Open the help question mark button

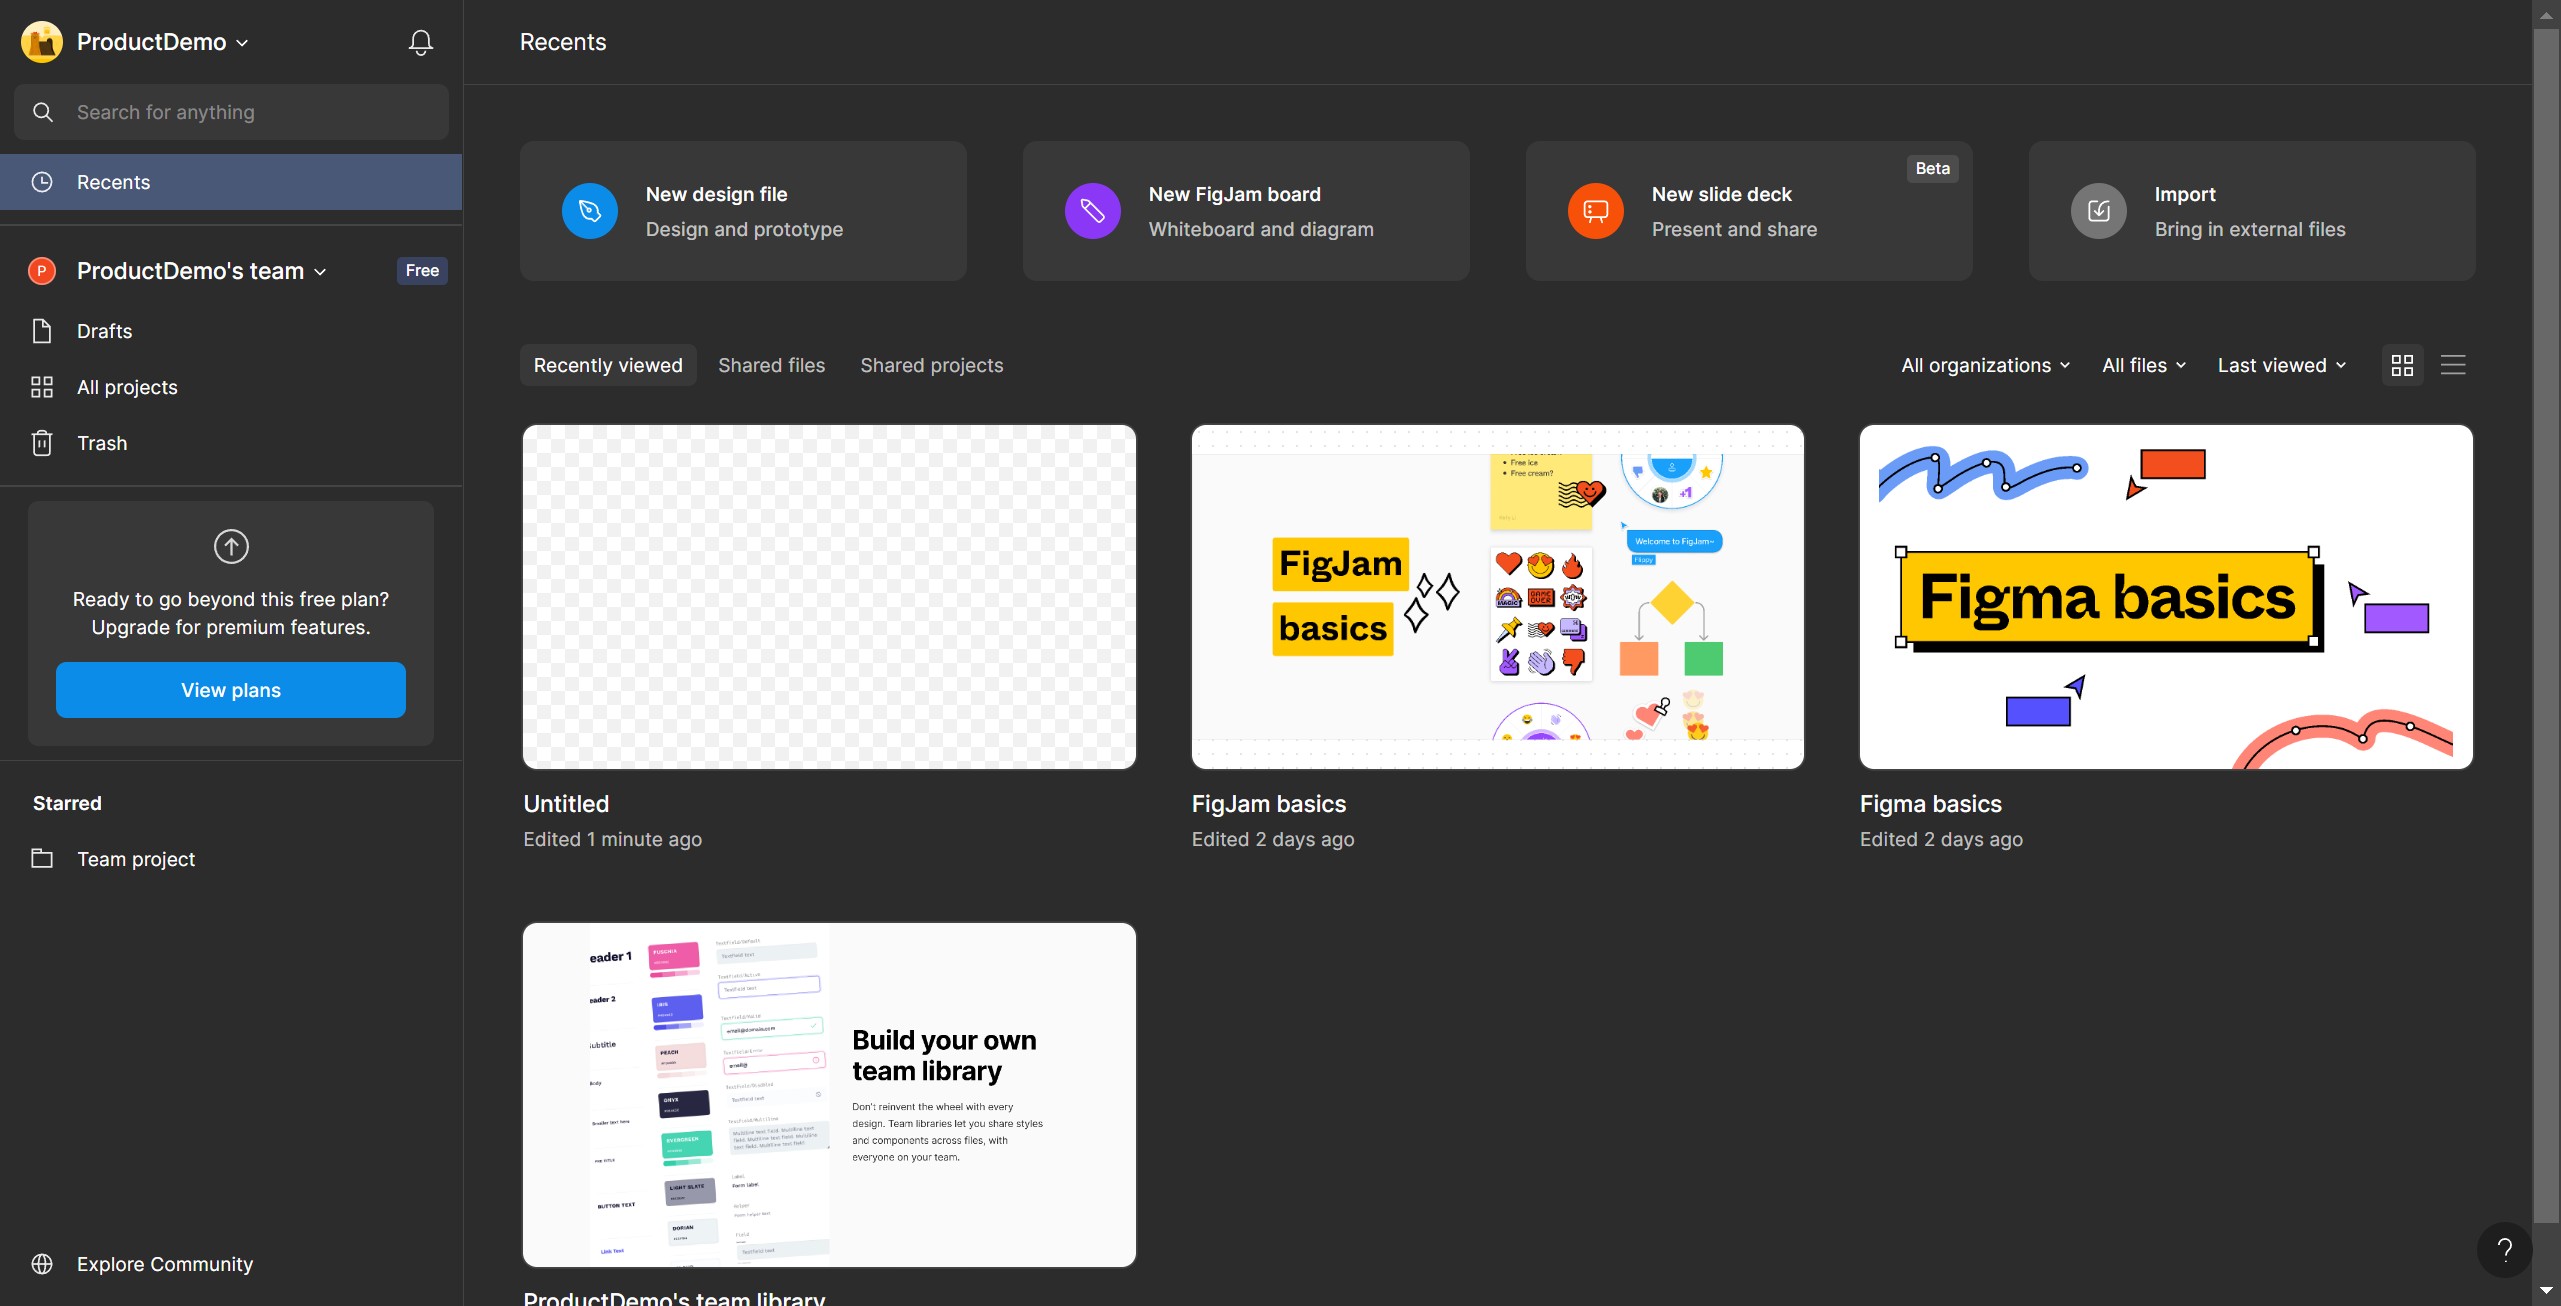point(2505,1250)
